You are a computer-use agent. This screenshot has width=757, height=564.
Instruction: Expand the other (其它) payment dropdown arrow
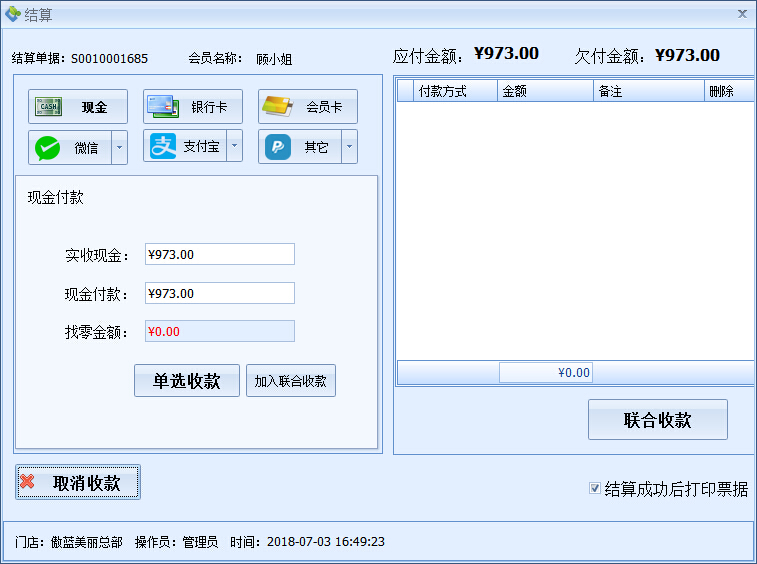[349, 147]
